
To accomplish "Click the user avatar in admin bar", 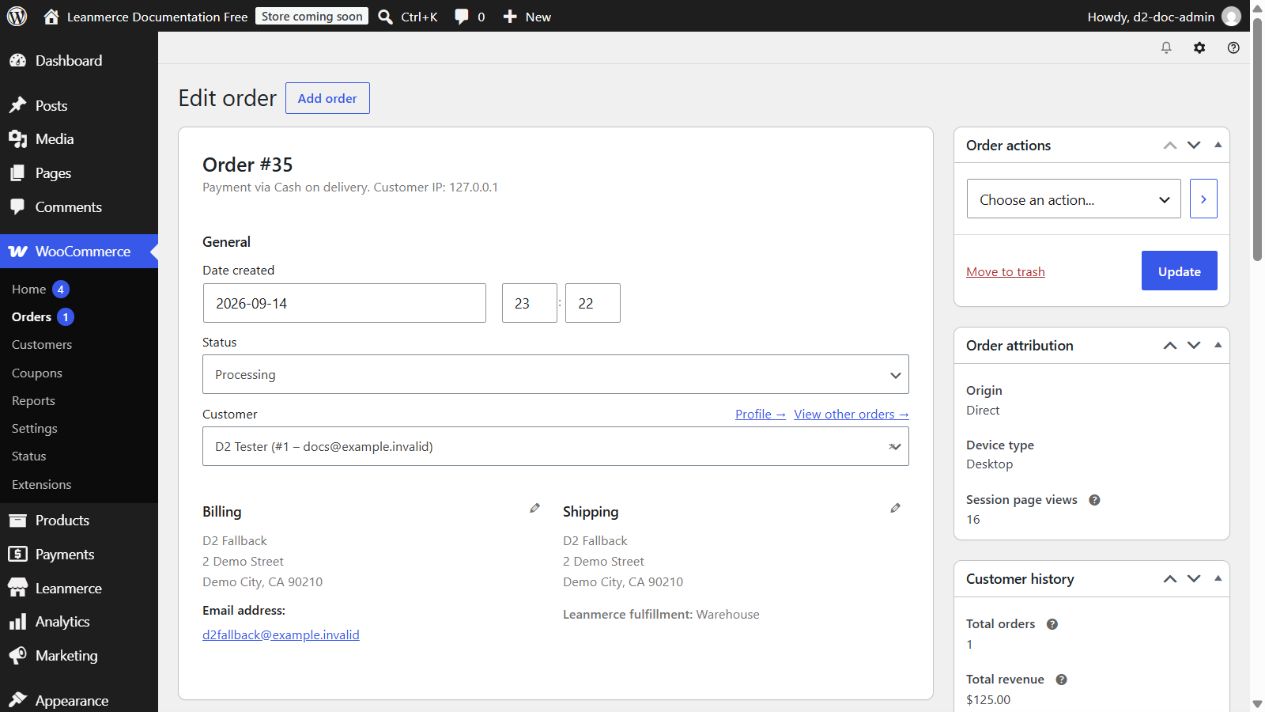I will point(1231,16).
